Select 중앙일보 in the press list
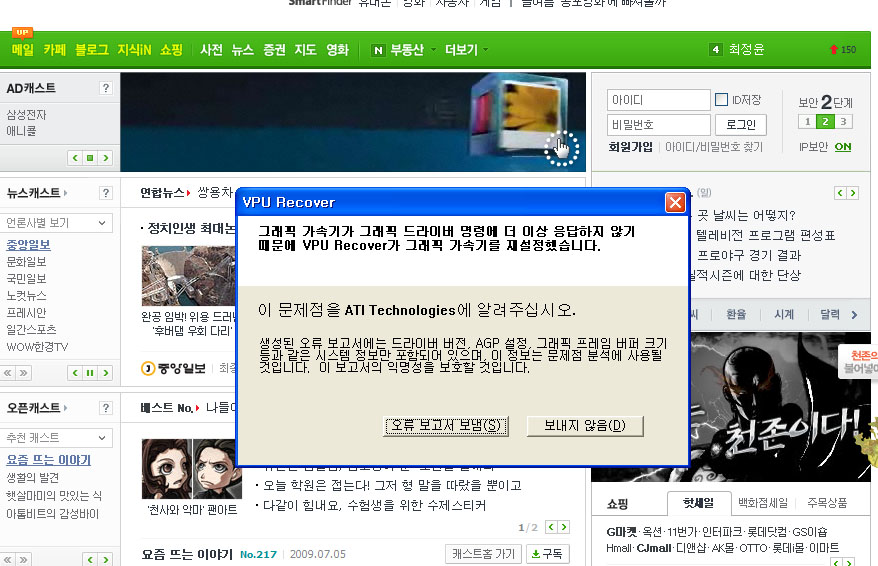Viewport: 878px width, 566px height. tap(29, 245)
